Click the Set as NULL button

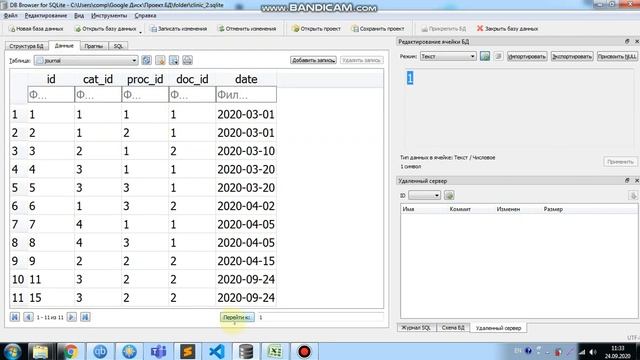[x=617, y=56]
